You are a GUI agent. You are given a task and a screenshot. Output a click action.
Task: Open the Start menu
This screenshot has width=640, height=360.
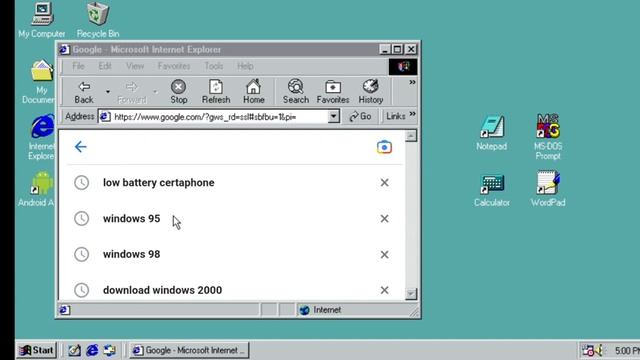point(36,350)
